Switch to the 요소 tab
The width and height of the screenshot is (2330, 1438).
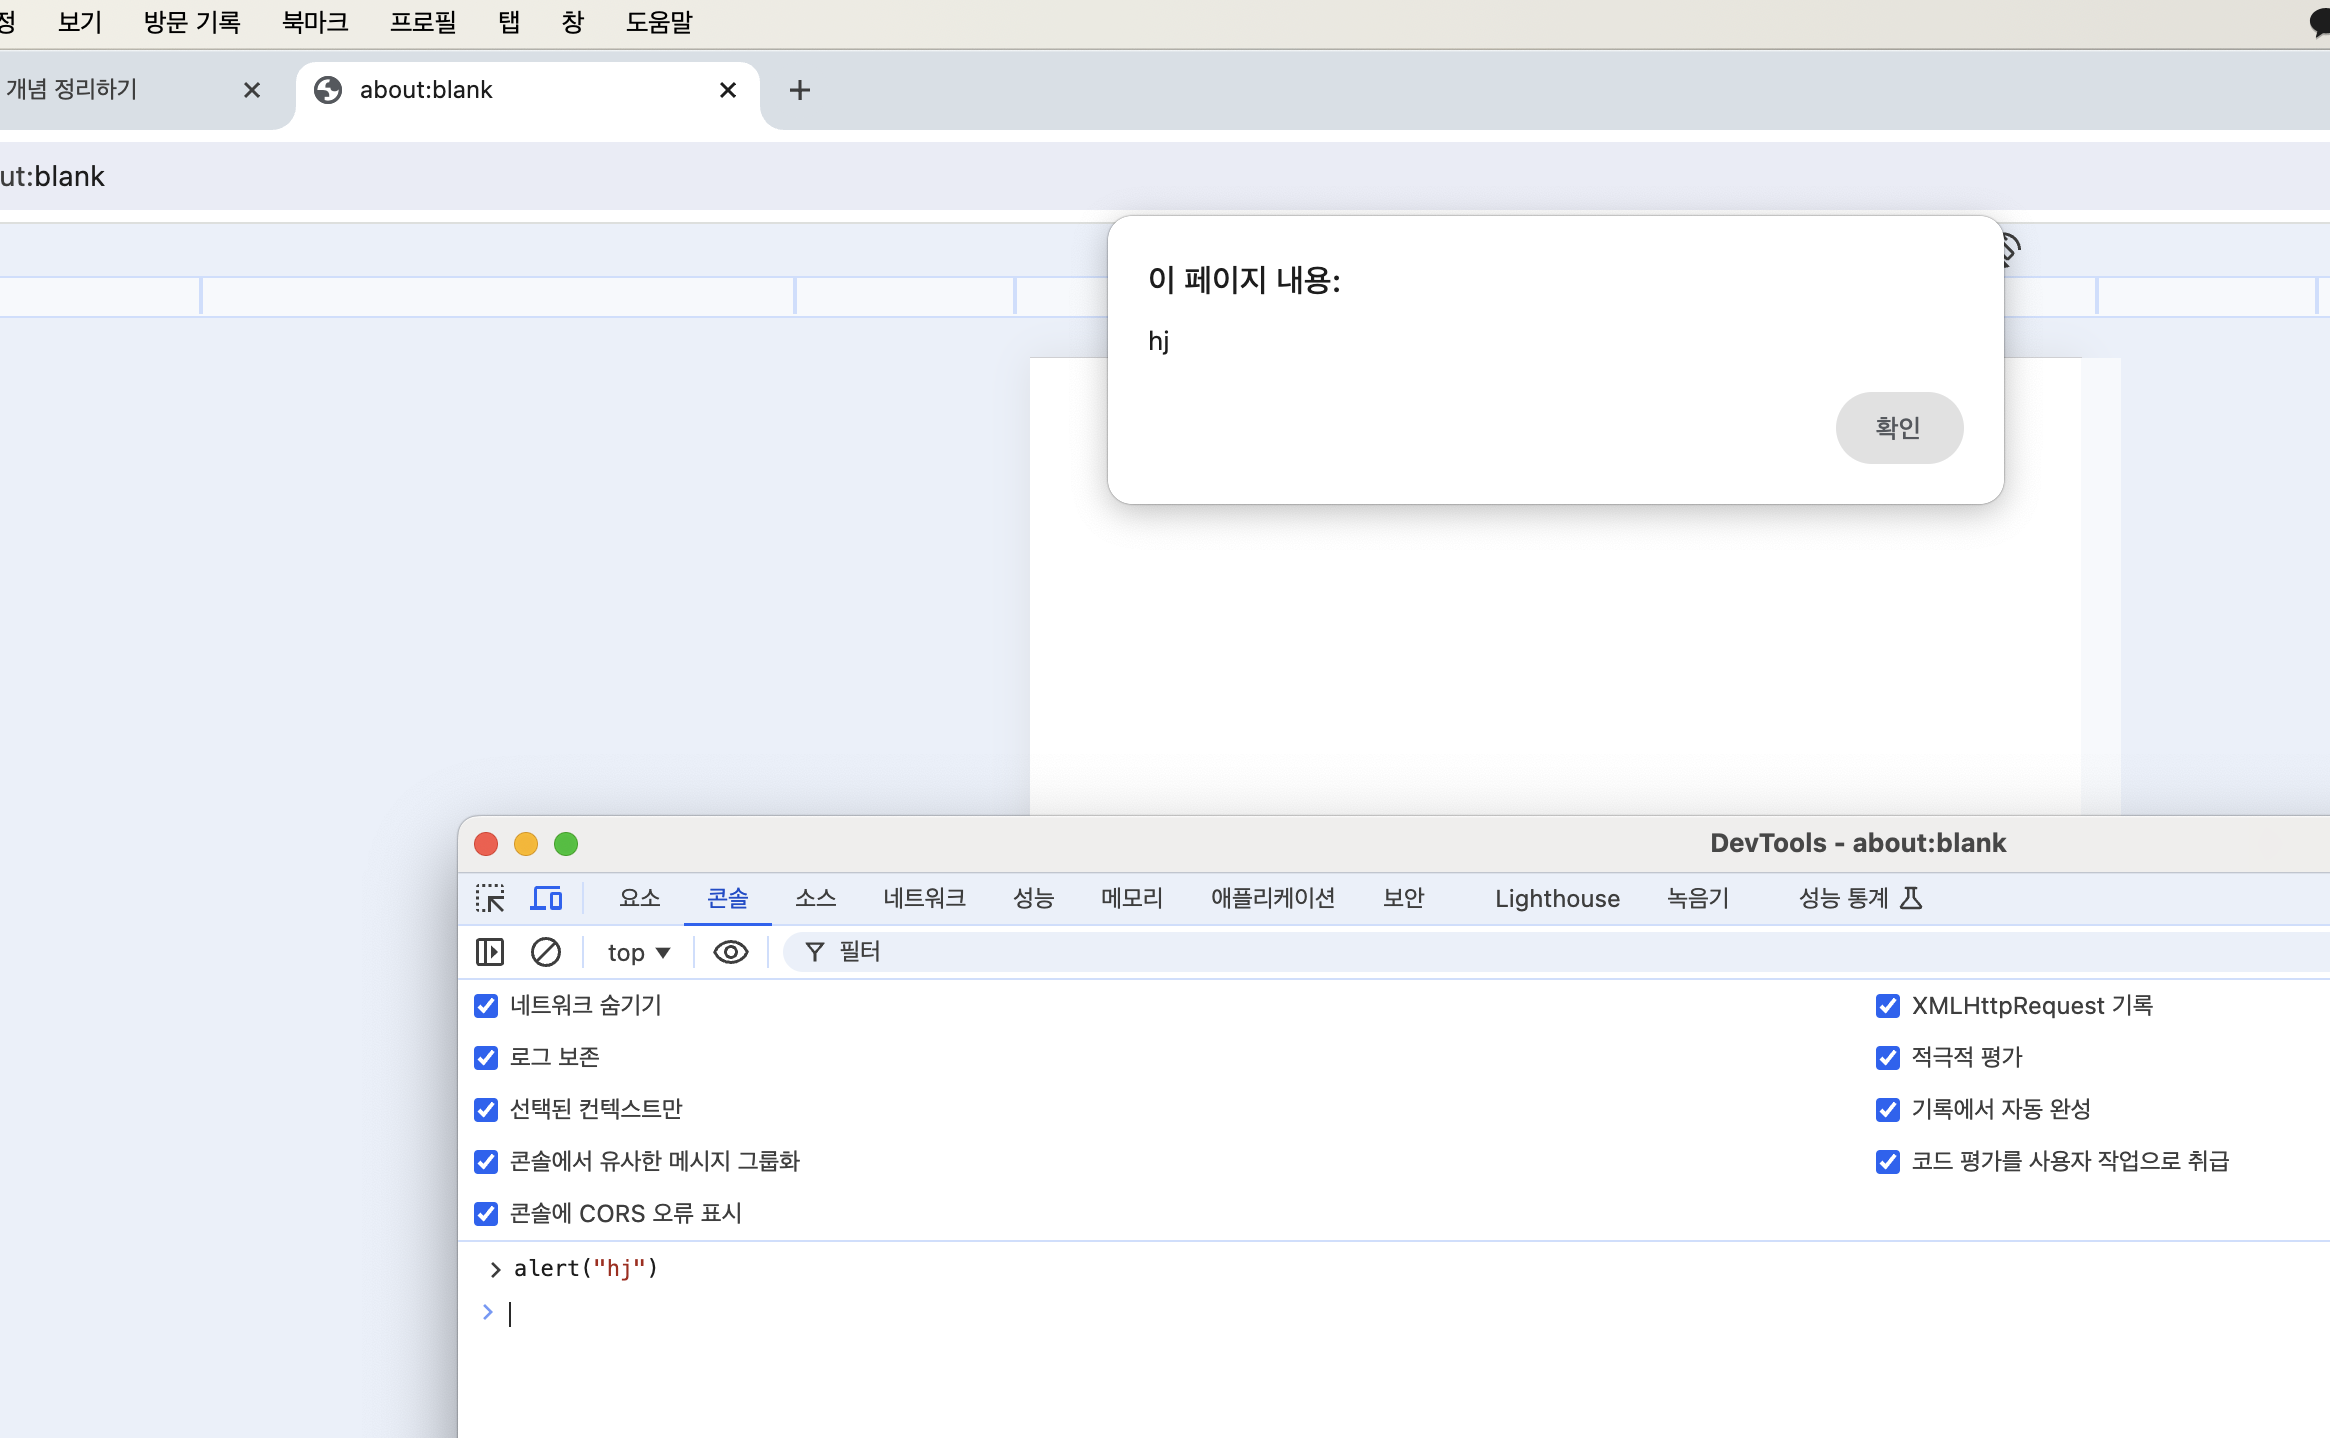640,898
